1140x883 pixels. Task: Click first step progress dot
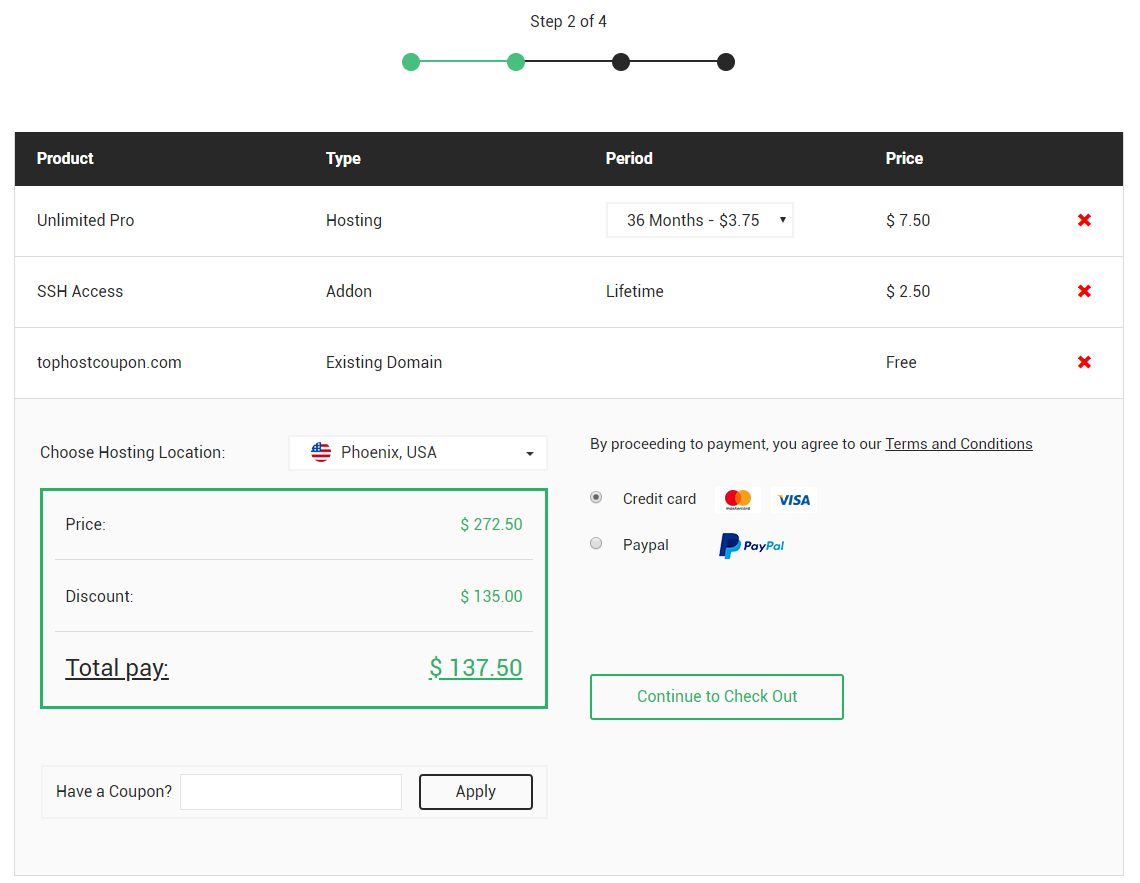point(411,62)
